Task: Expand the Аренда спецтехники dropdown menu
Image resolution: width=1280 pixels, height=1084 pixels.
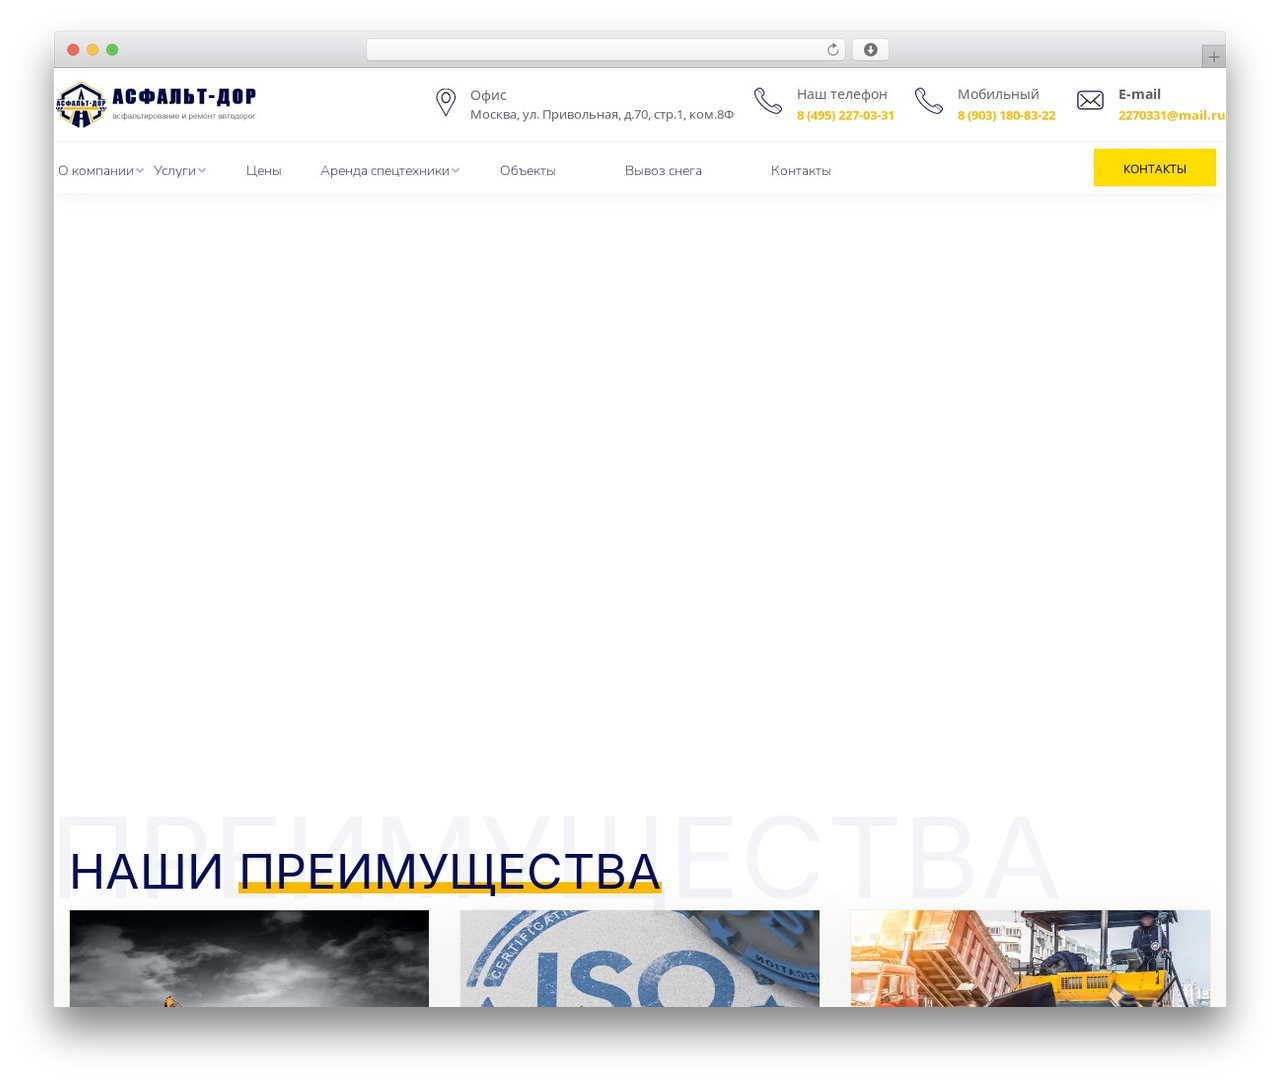Action: pyautogui.click(x=390, y=171)
